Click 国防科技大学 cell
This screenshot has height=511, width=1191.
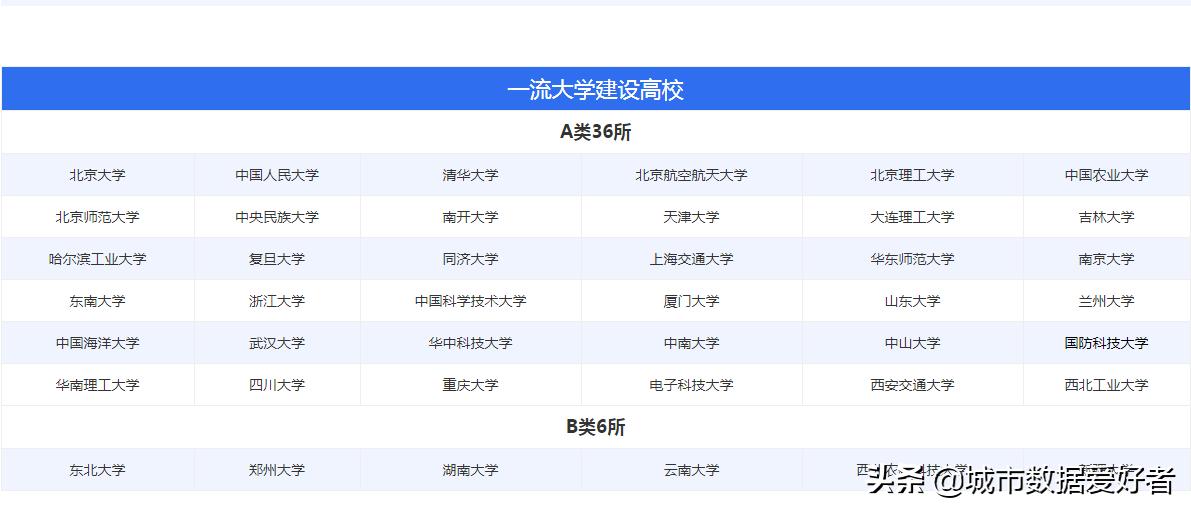pos(1106,343)
